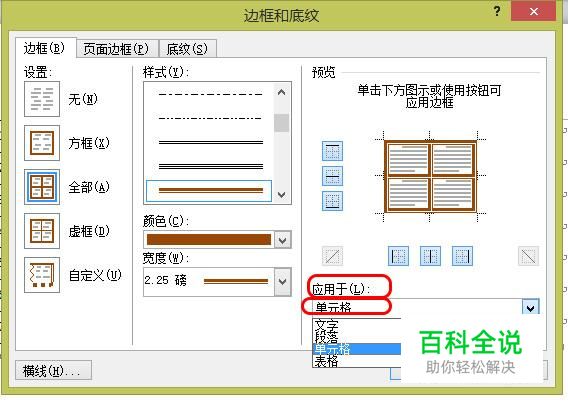Screen dimensions: 568x408
Task: Click the 单元格 apply-to combo field
Action: click(x=417, y=307)
